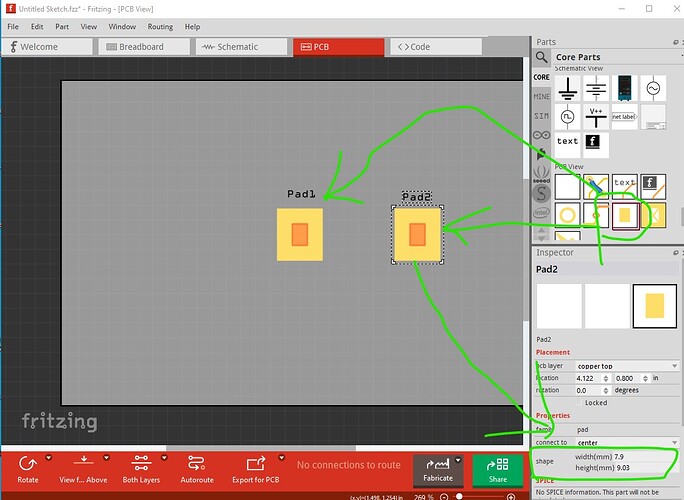
Task: Pick the power supply device part
Action: [x=625, y=88]
